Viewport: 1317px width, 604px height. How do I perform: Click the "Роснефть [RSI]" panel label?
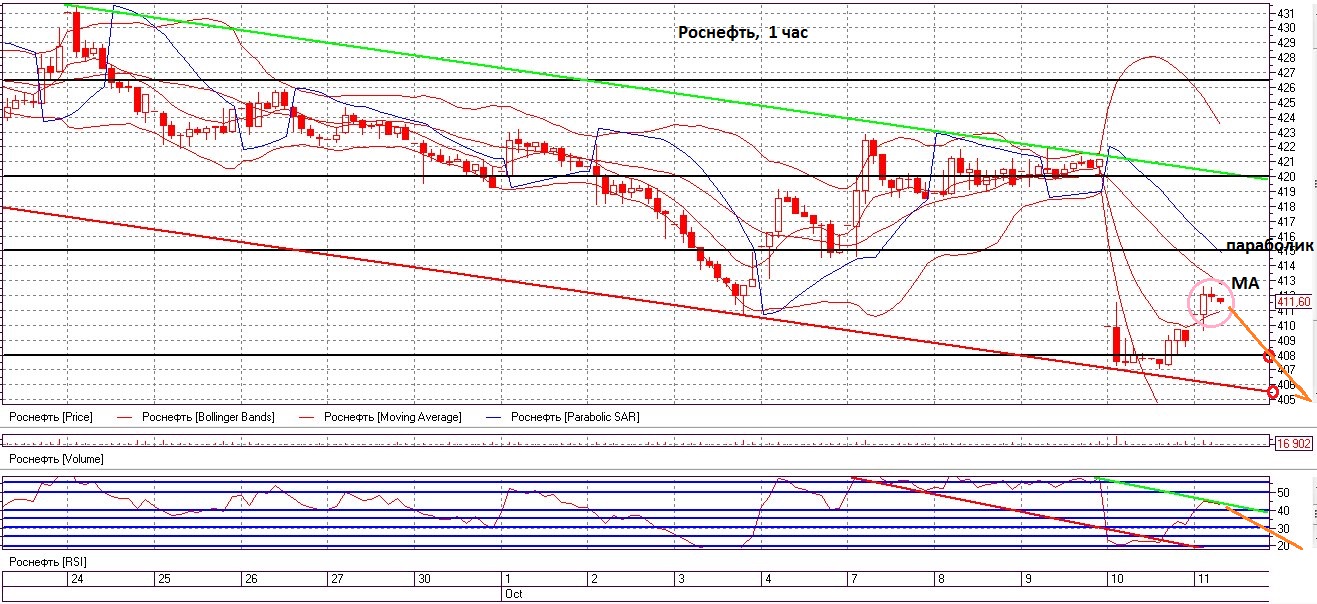point(47,564)
